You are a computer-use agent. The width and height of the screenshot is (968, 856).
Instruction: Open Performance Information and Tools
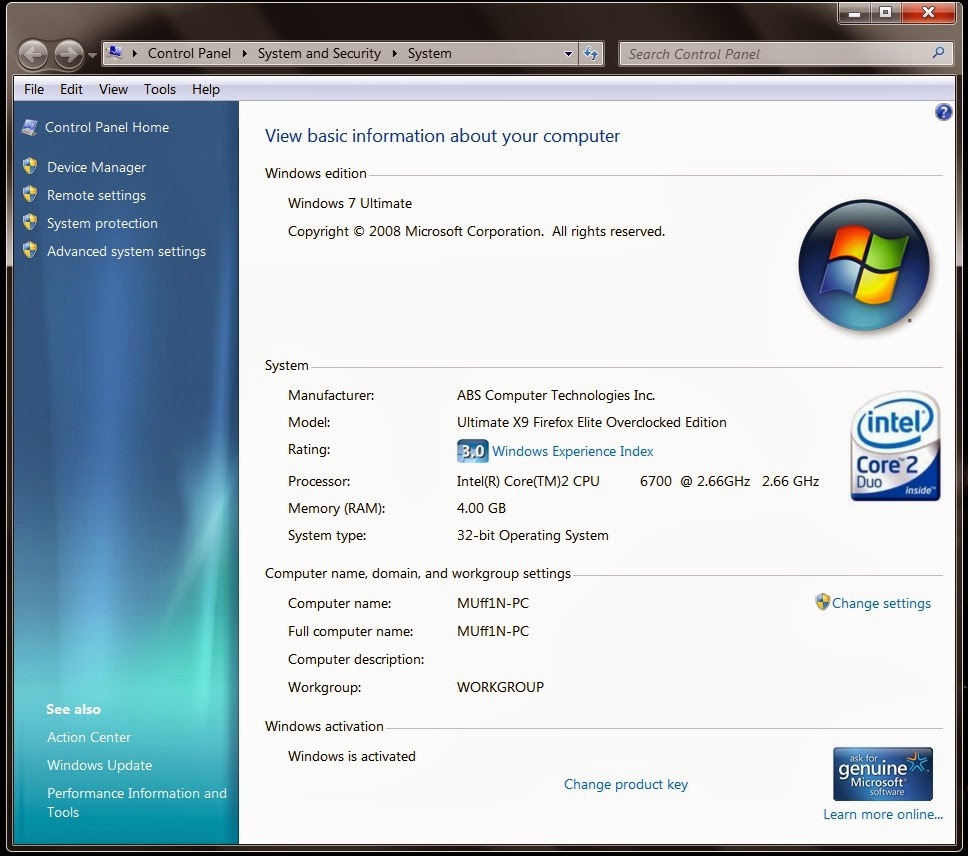[x=136, y=802]
